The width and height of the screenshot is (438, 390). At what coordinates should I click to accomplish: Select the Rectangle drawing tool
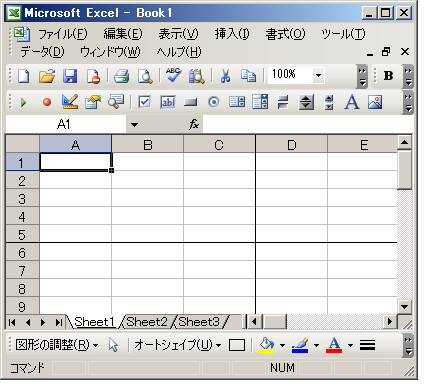click(237, 345)
